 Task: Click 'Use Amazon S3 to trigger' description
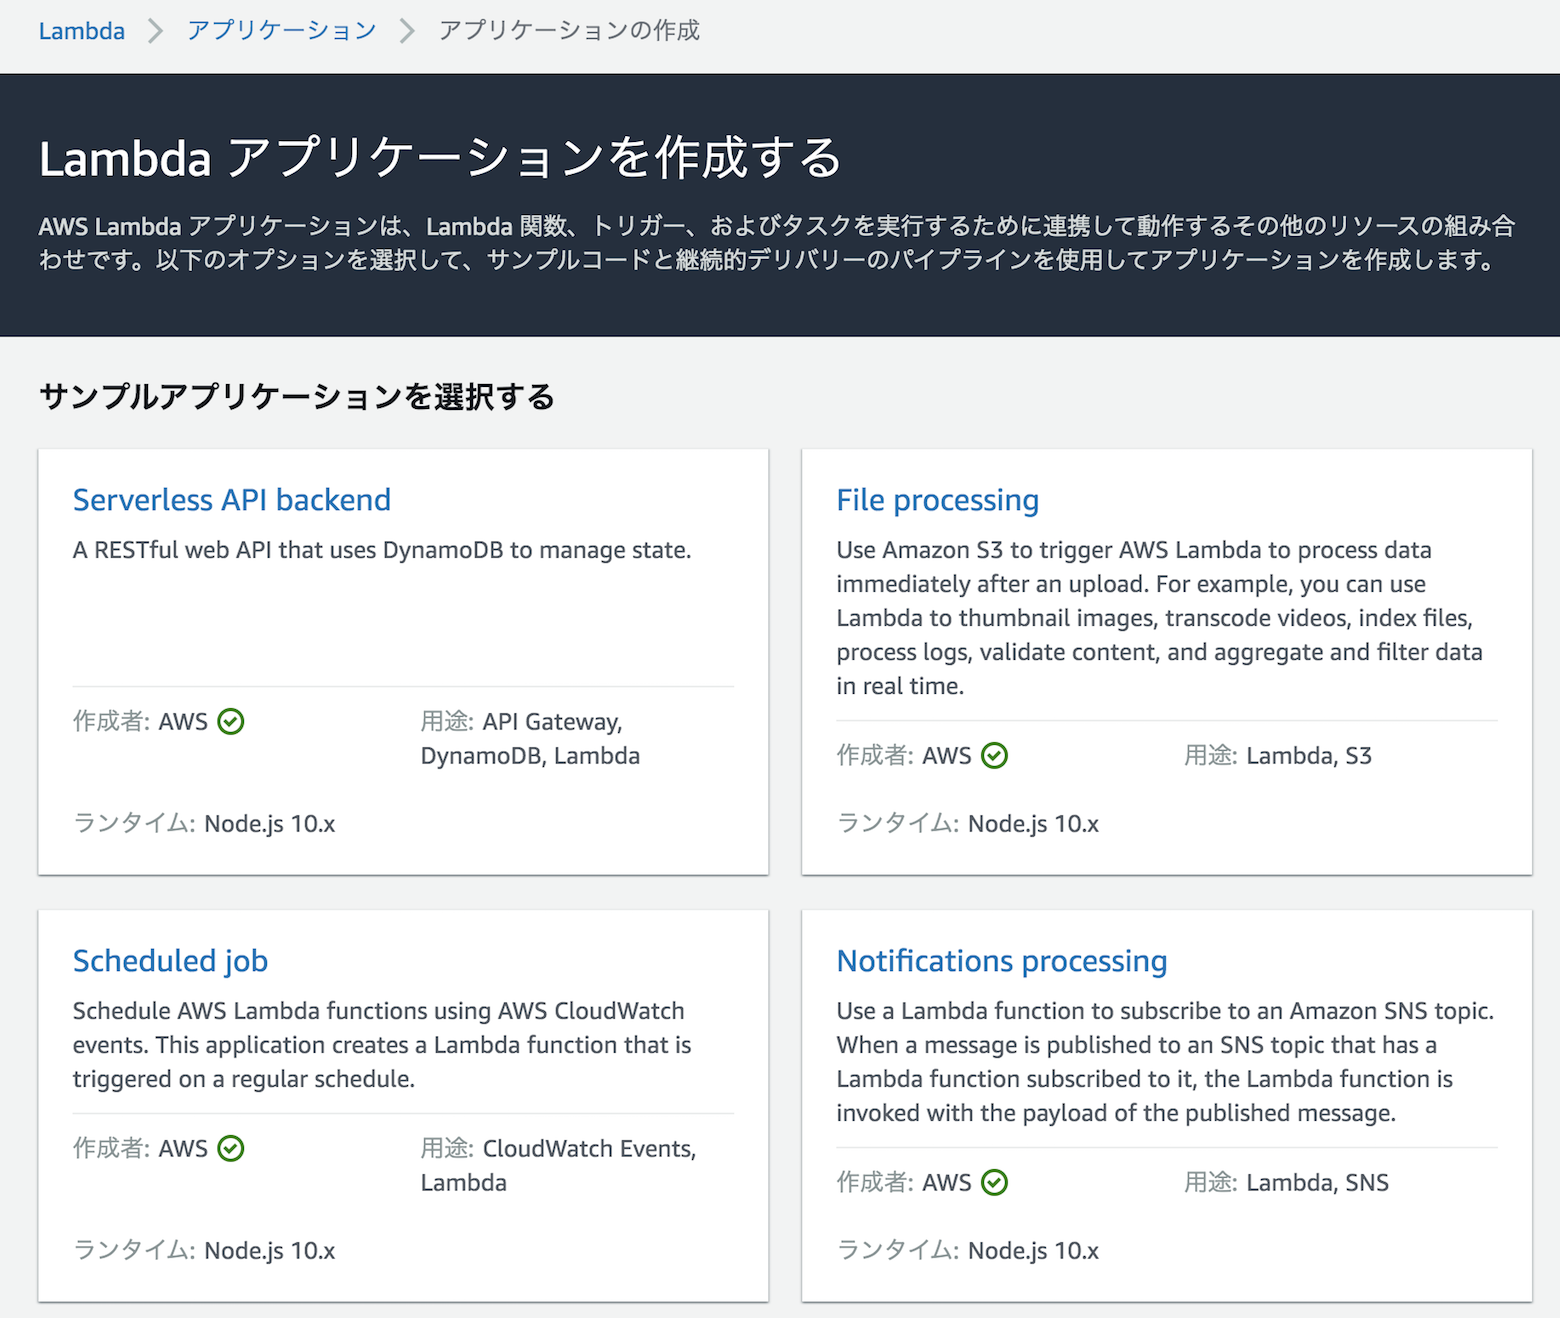[x=1160, y=618]
